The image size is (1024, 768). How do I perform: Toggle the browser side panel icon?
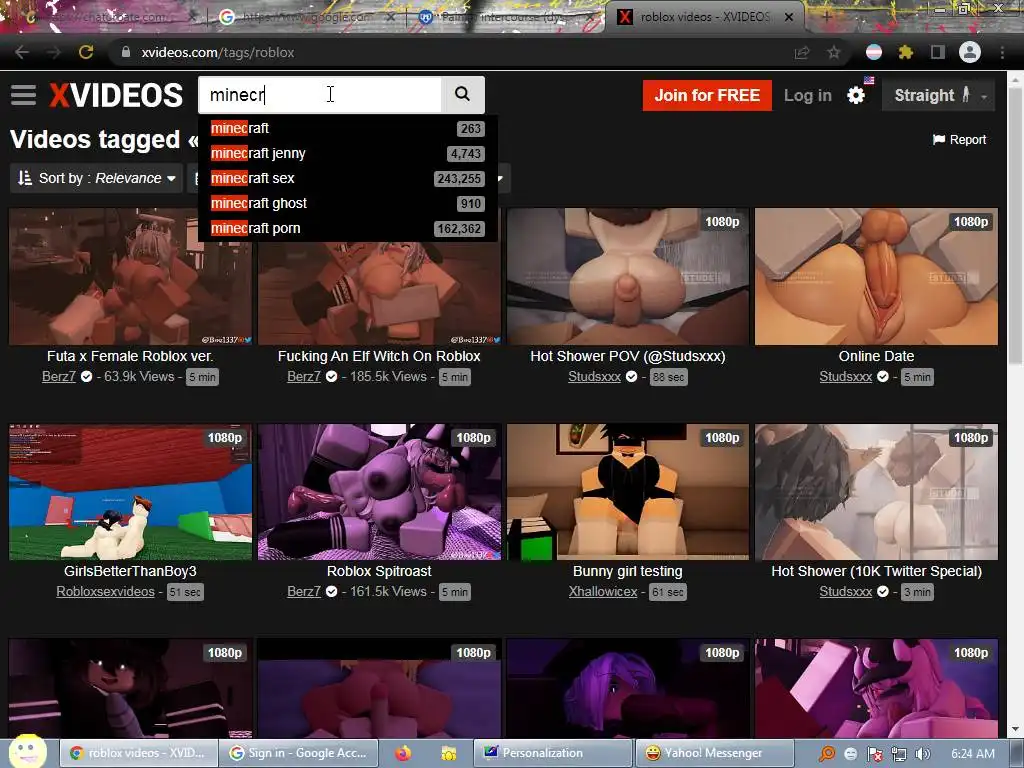click(938, 52)
